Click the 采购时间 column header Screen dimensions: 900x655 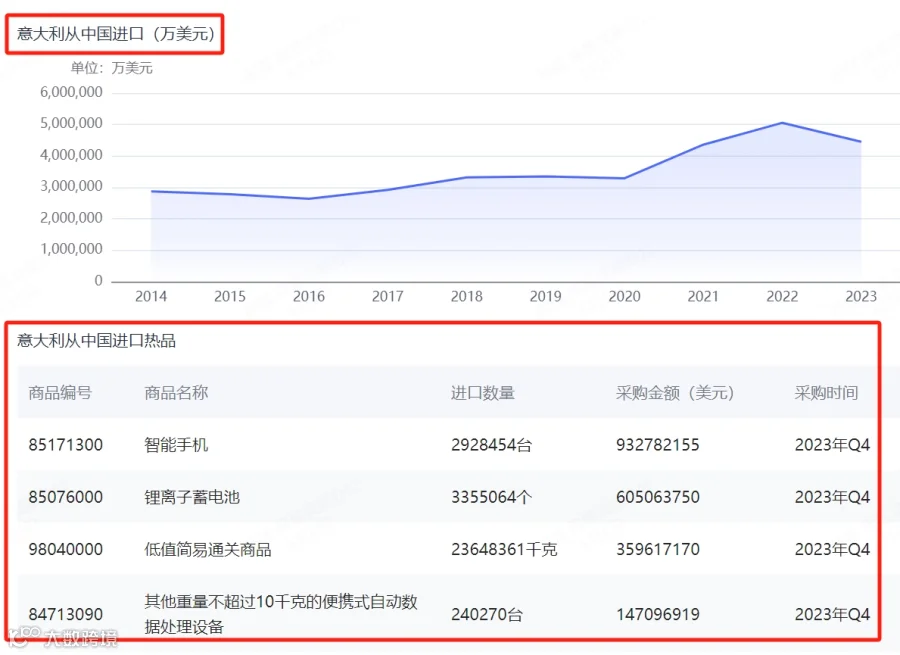[x=826, y=393]
